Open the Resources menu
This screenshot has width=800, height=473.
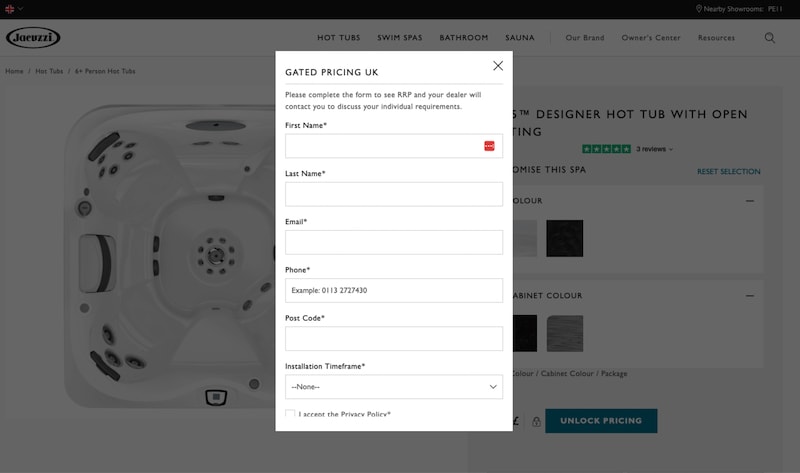(716, 38)
